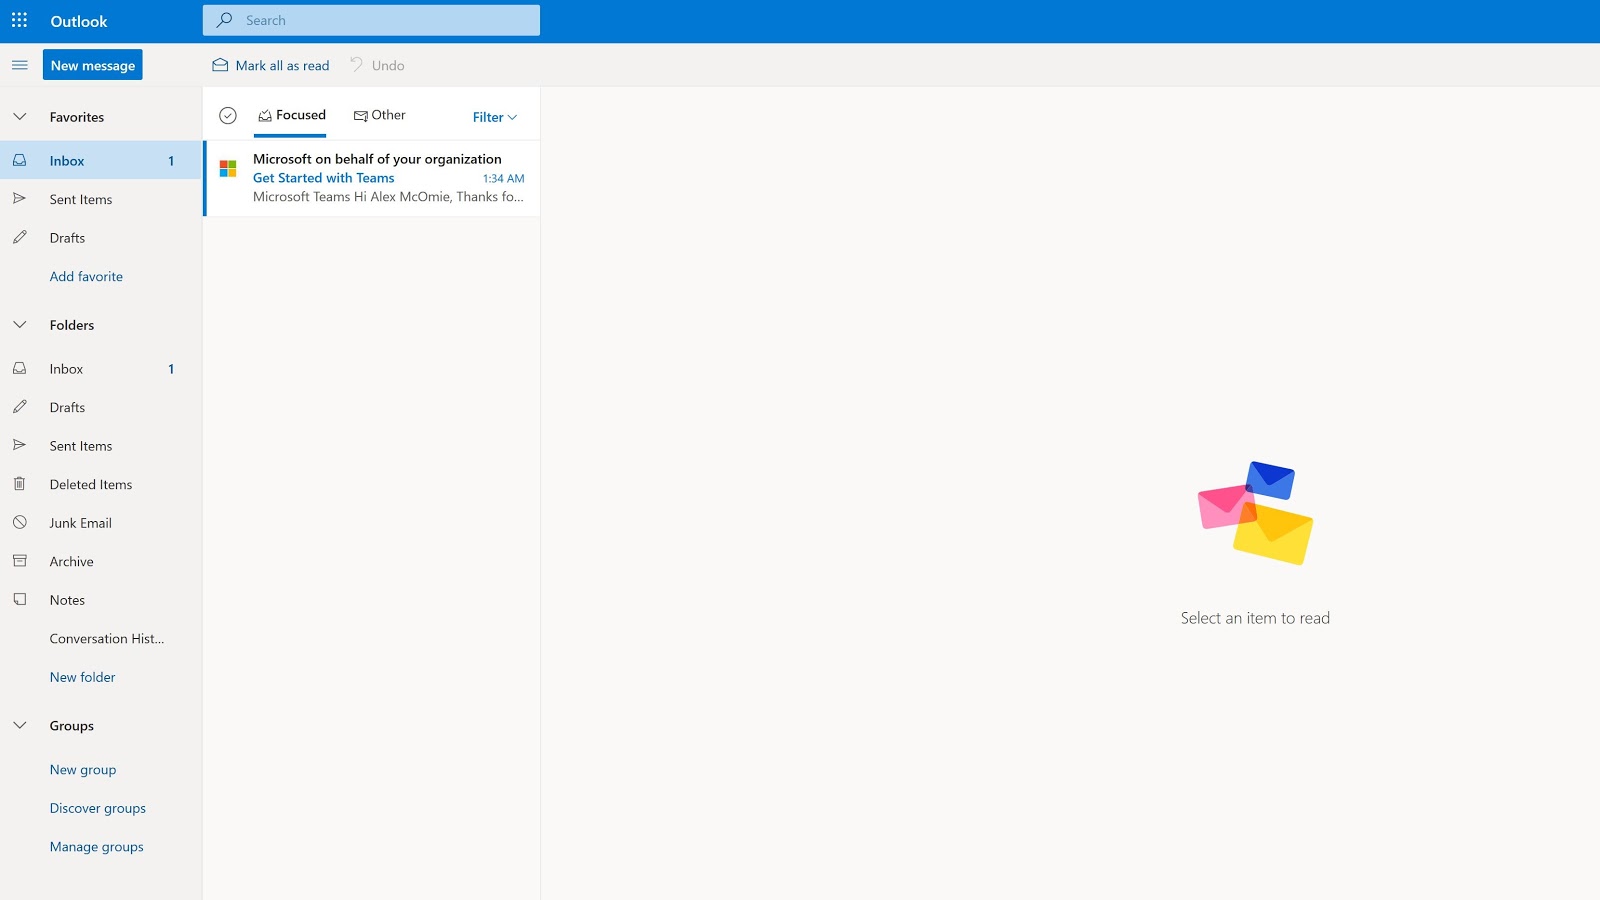
Task: Click the Microsoft logo sender avatar
Action: pos(228,168)
